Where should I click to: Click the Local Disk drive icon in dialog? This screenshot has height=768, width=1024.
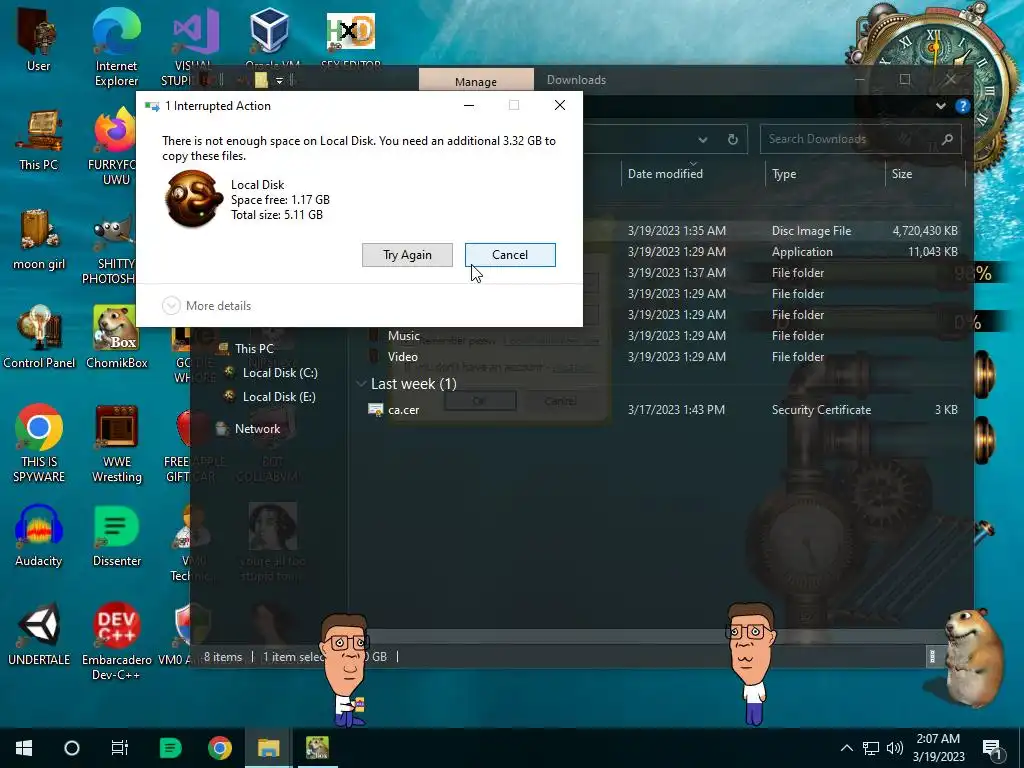pos(192,198)
